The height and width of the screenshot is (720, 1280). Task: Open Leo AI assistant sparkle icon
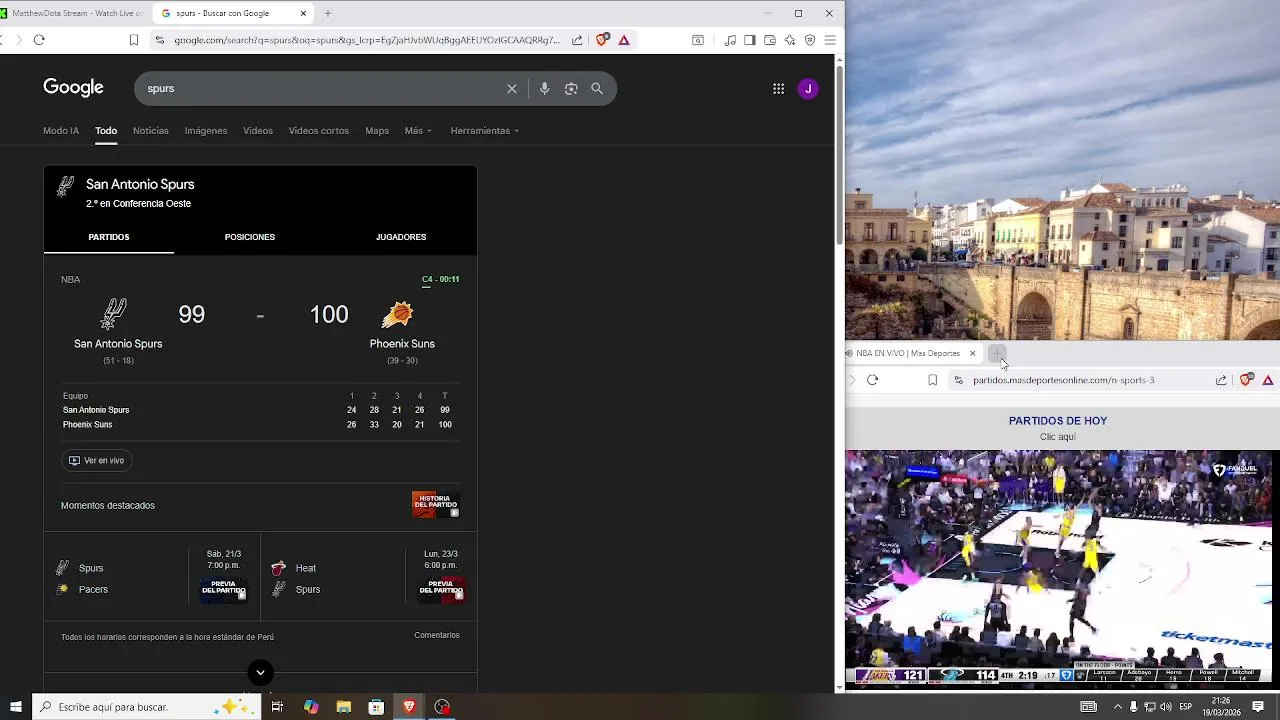click(x=790, y=40)
